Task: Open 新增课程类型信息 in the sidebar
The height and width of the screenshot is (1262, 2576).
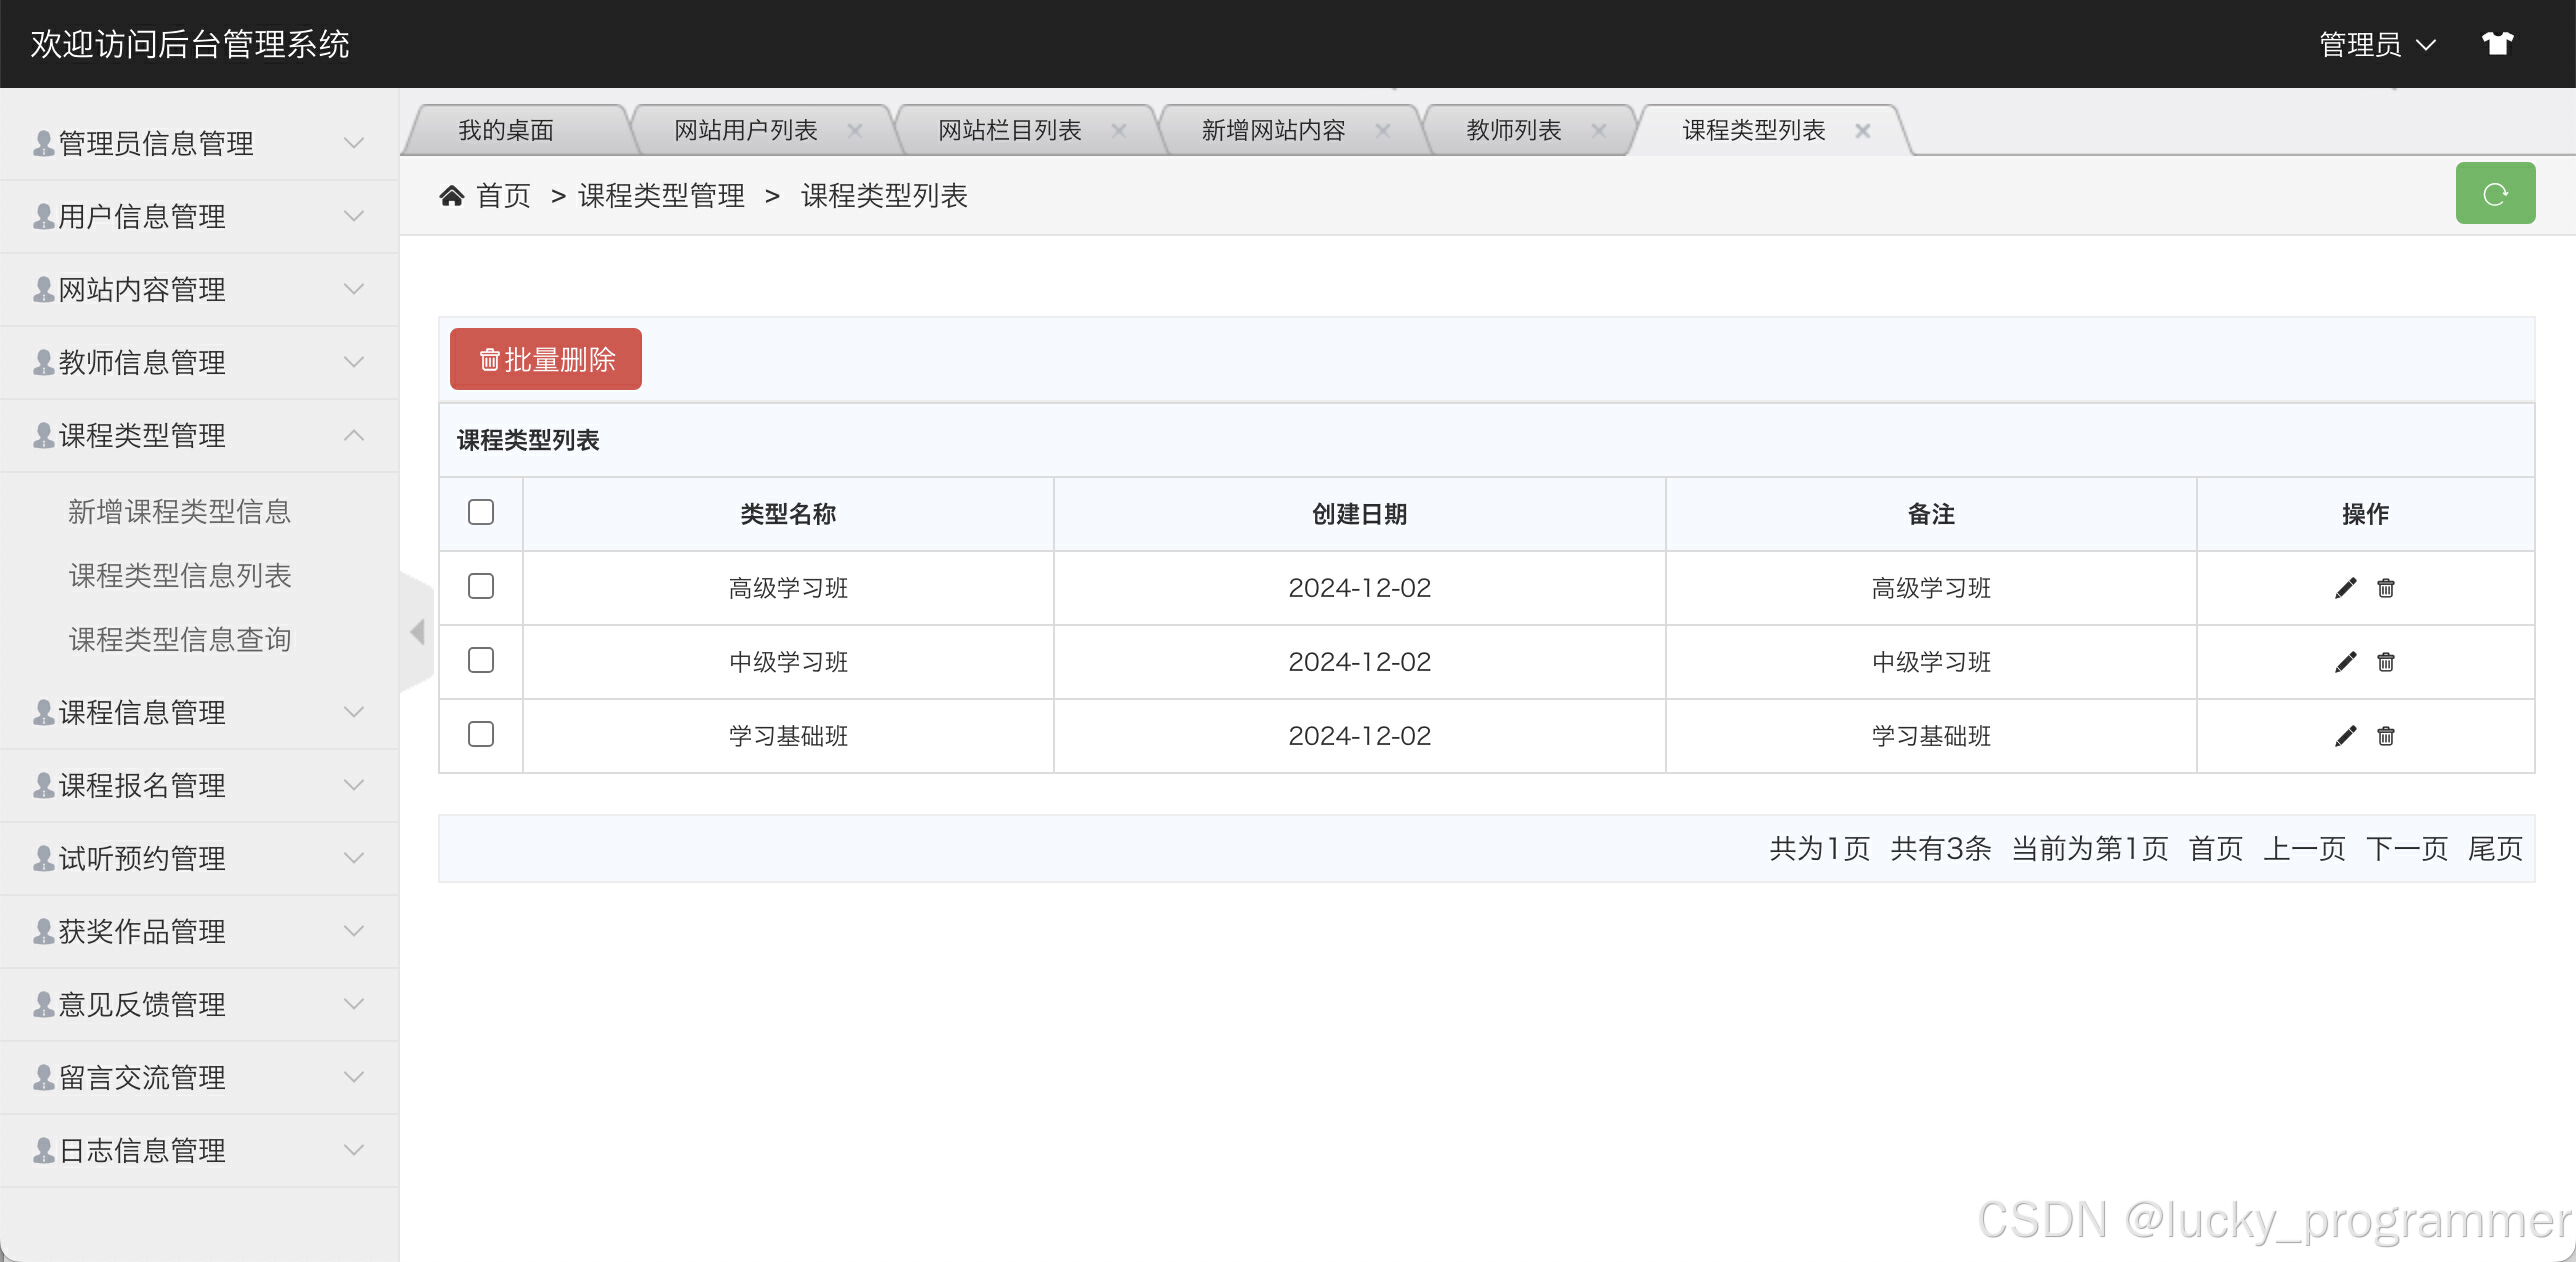Action: (x=180, y=512)
